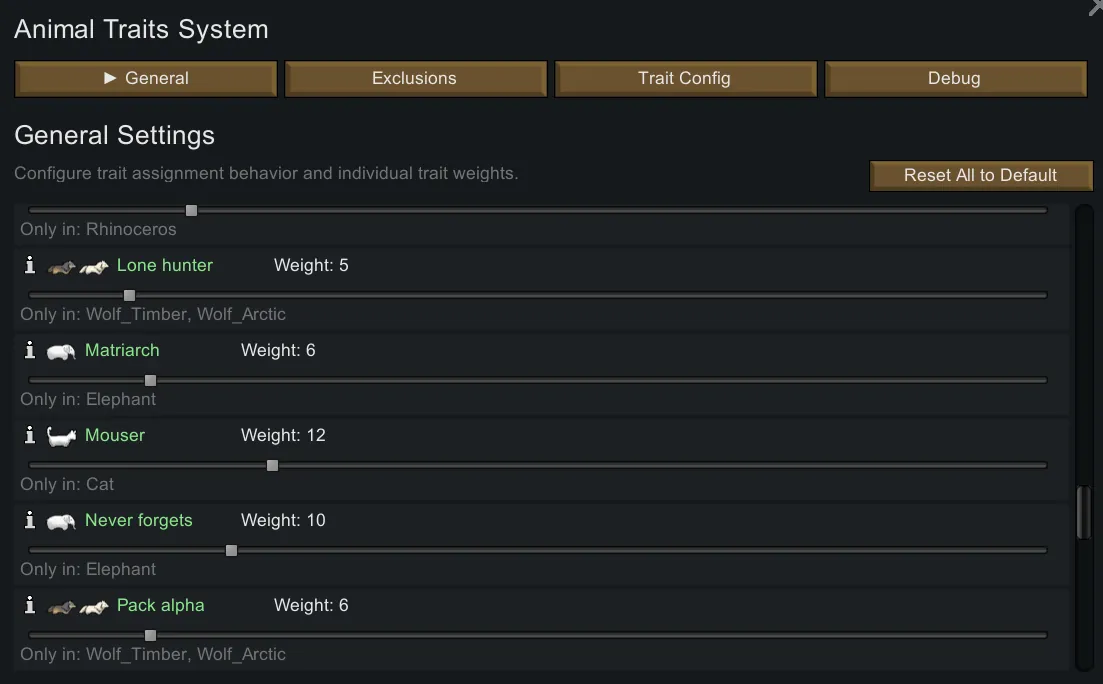Viewport: 1103px width, 684px height.
Task: Click the white arctic wolf icon beside Lone hunter
Action: point(94,266)
